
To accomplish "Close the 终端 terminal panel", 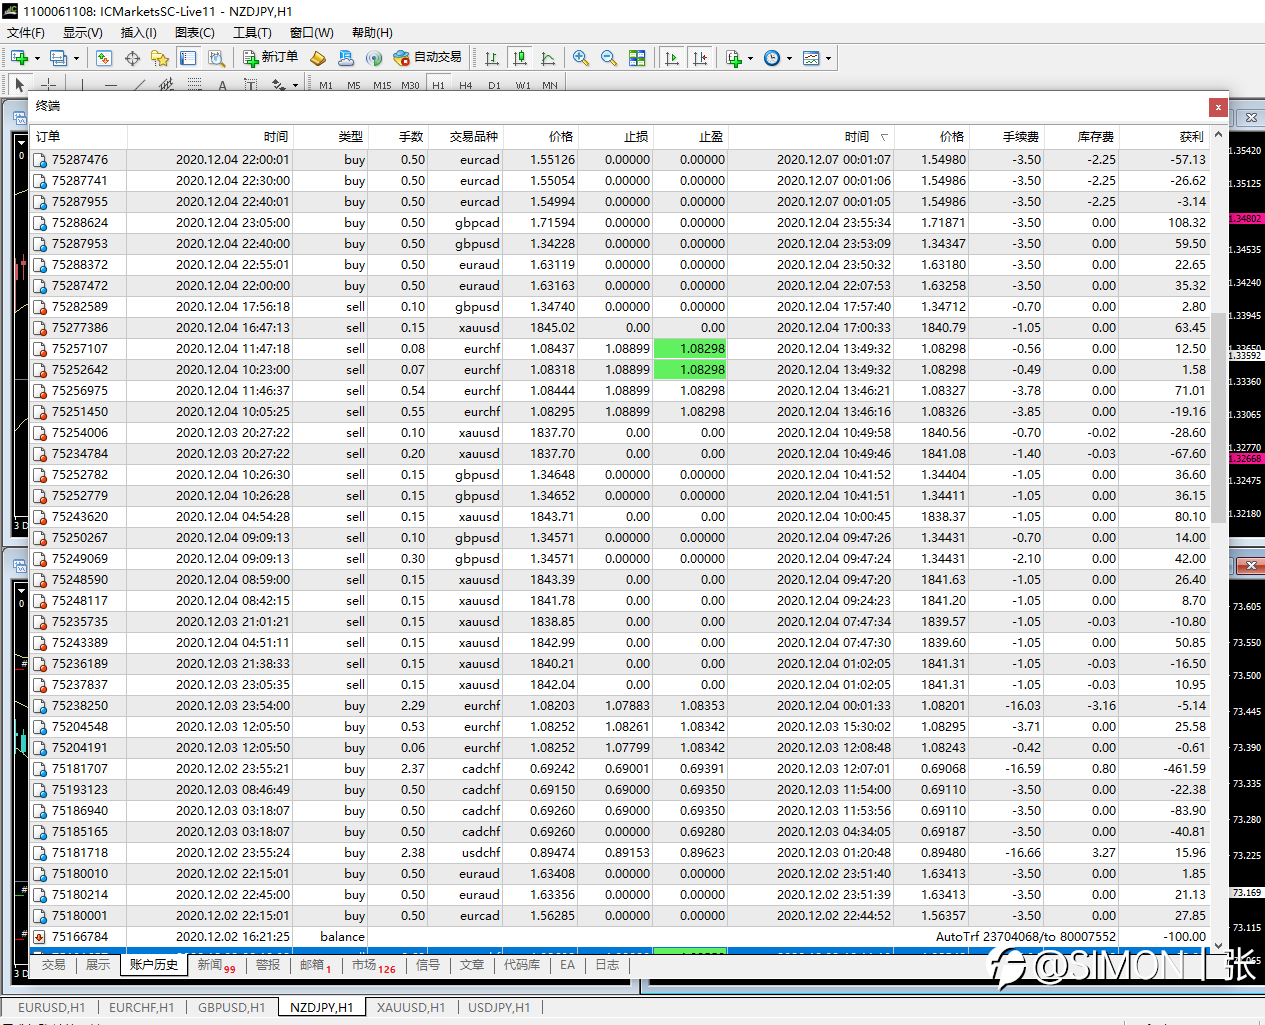I will click(1217, 107).
